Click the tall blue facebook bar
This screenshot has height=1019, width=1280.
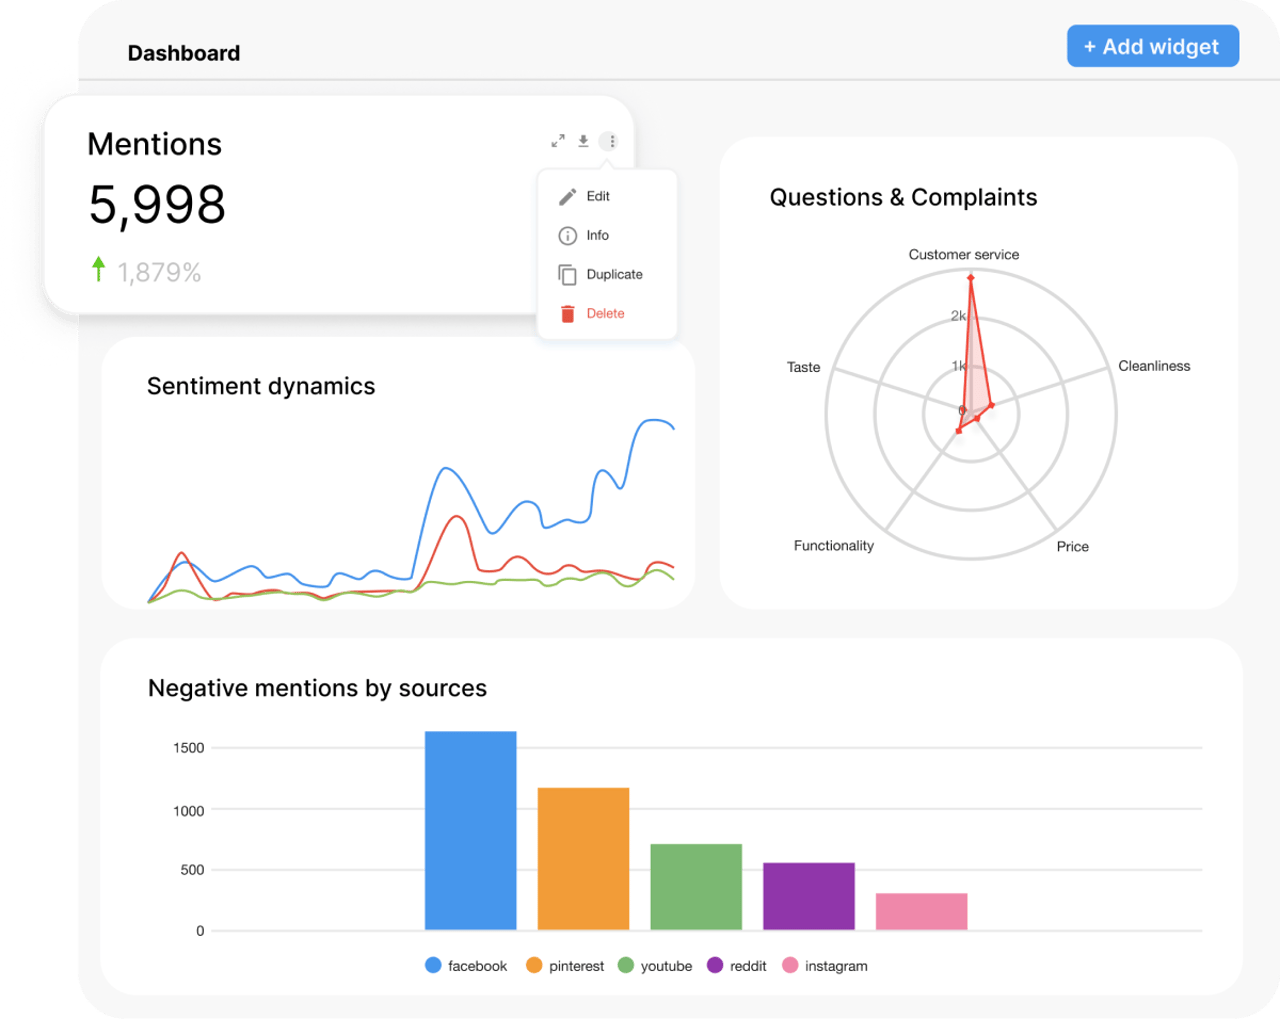coord(470,830)
